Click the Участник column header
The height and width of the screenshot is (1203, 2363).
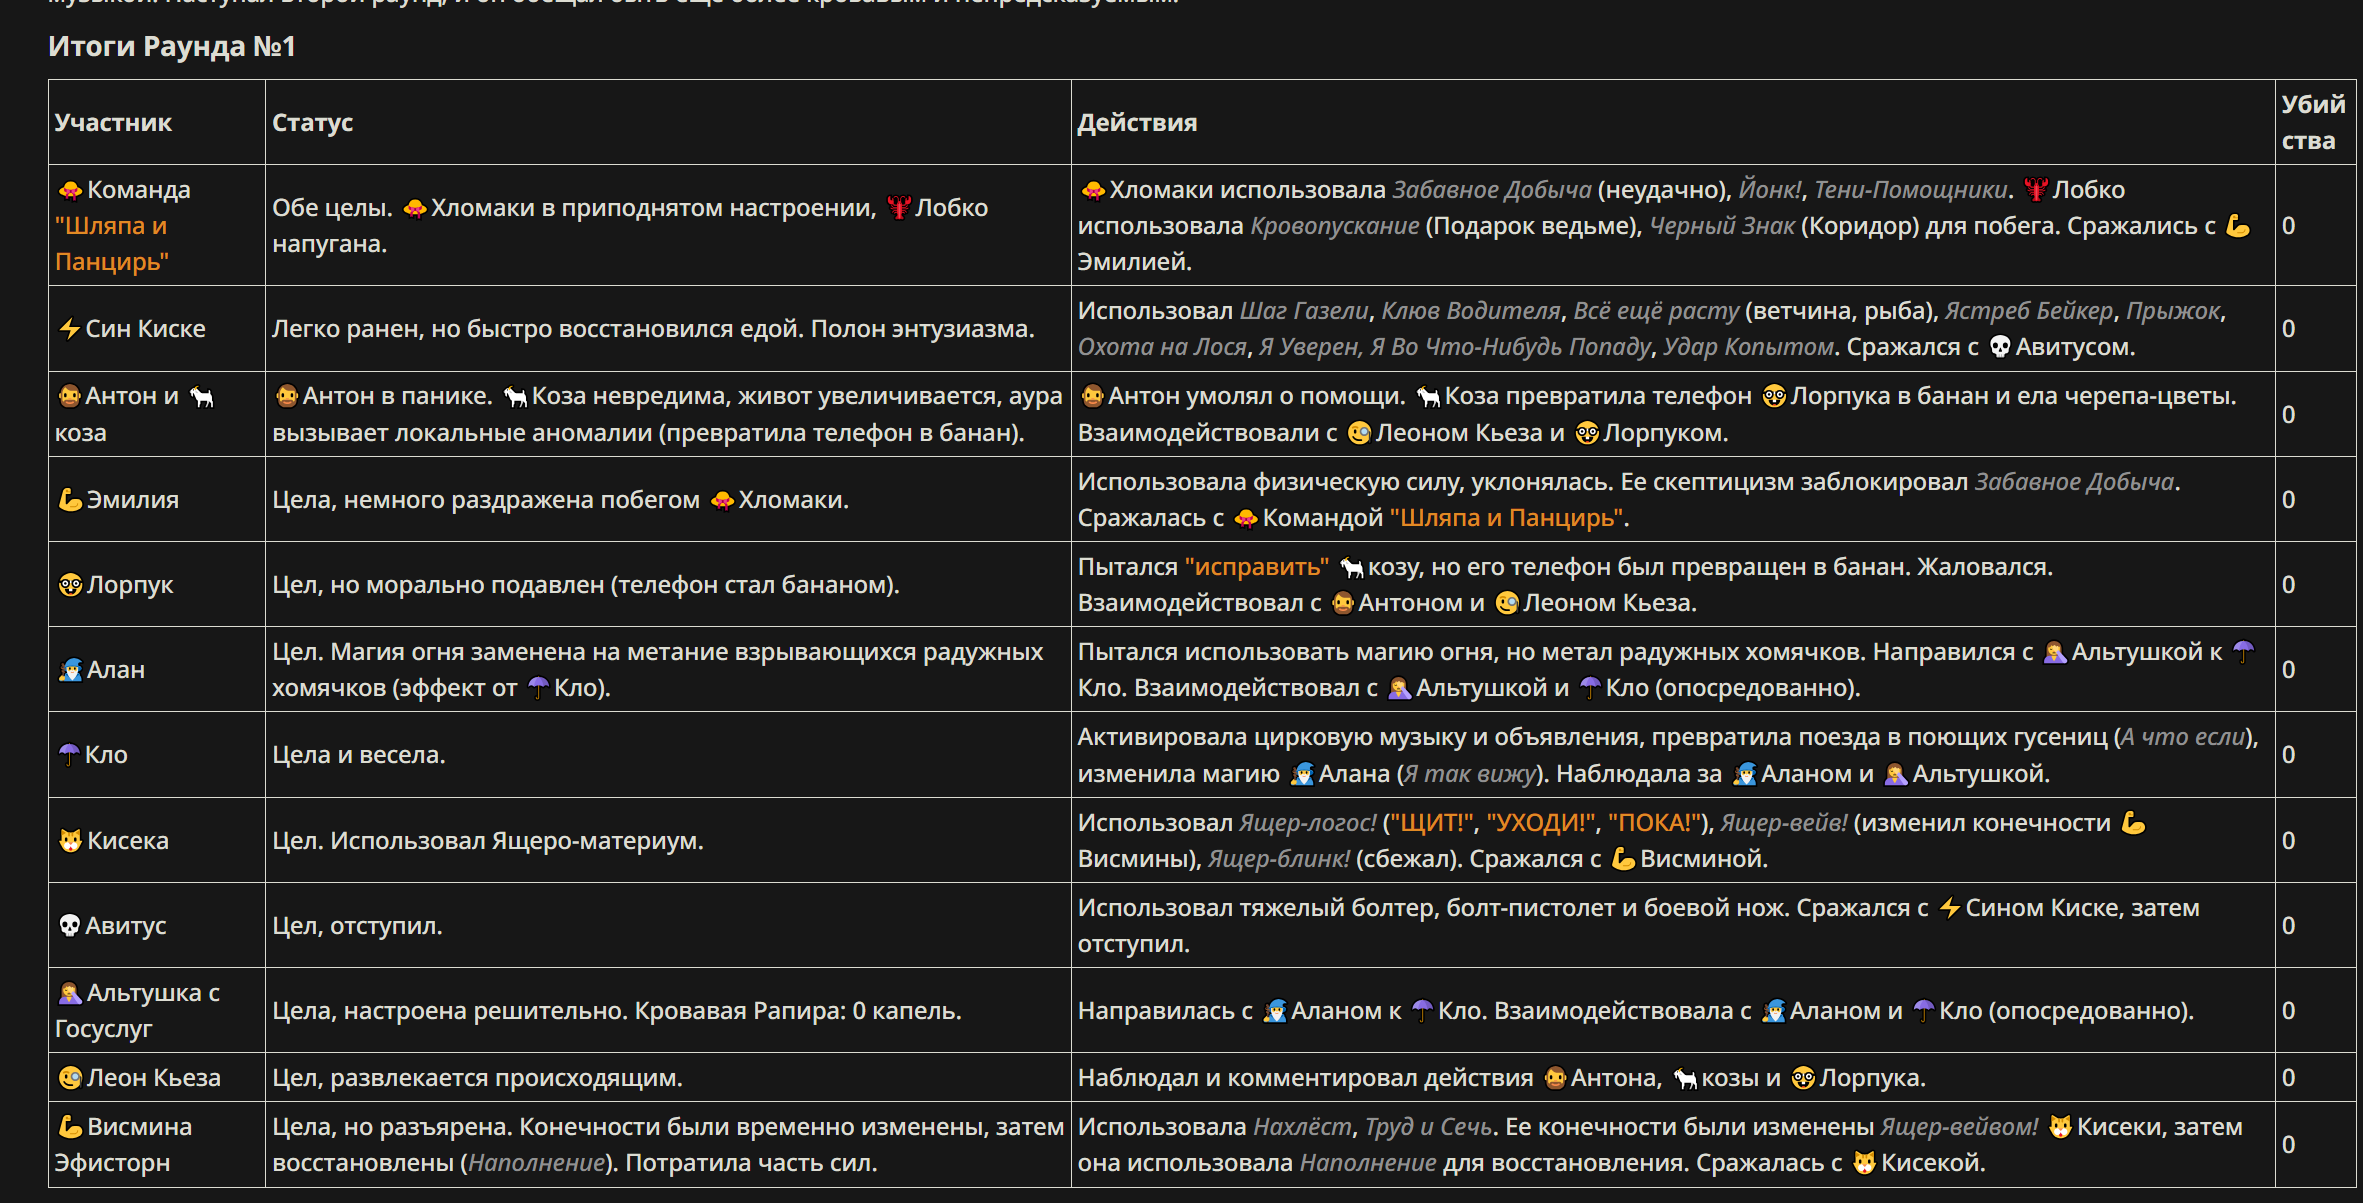(x=113, y=123)
